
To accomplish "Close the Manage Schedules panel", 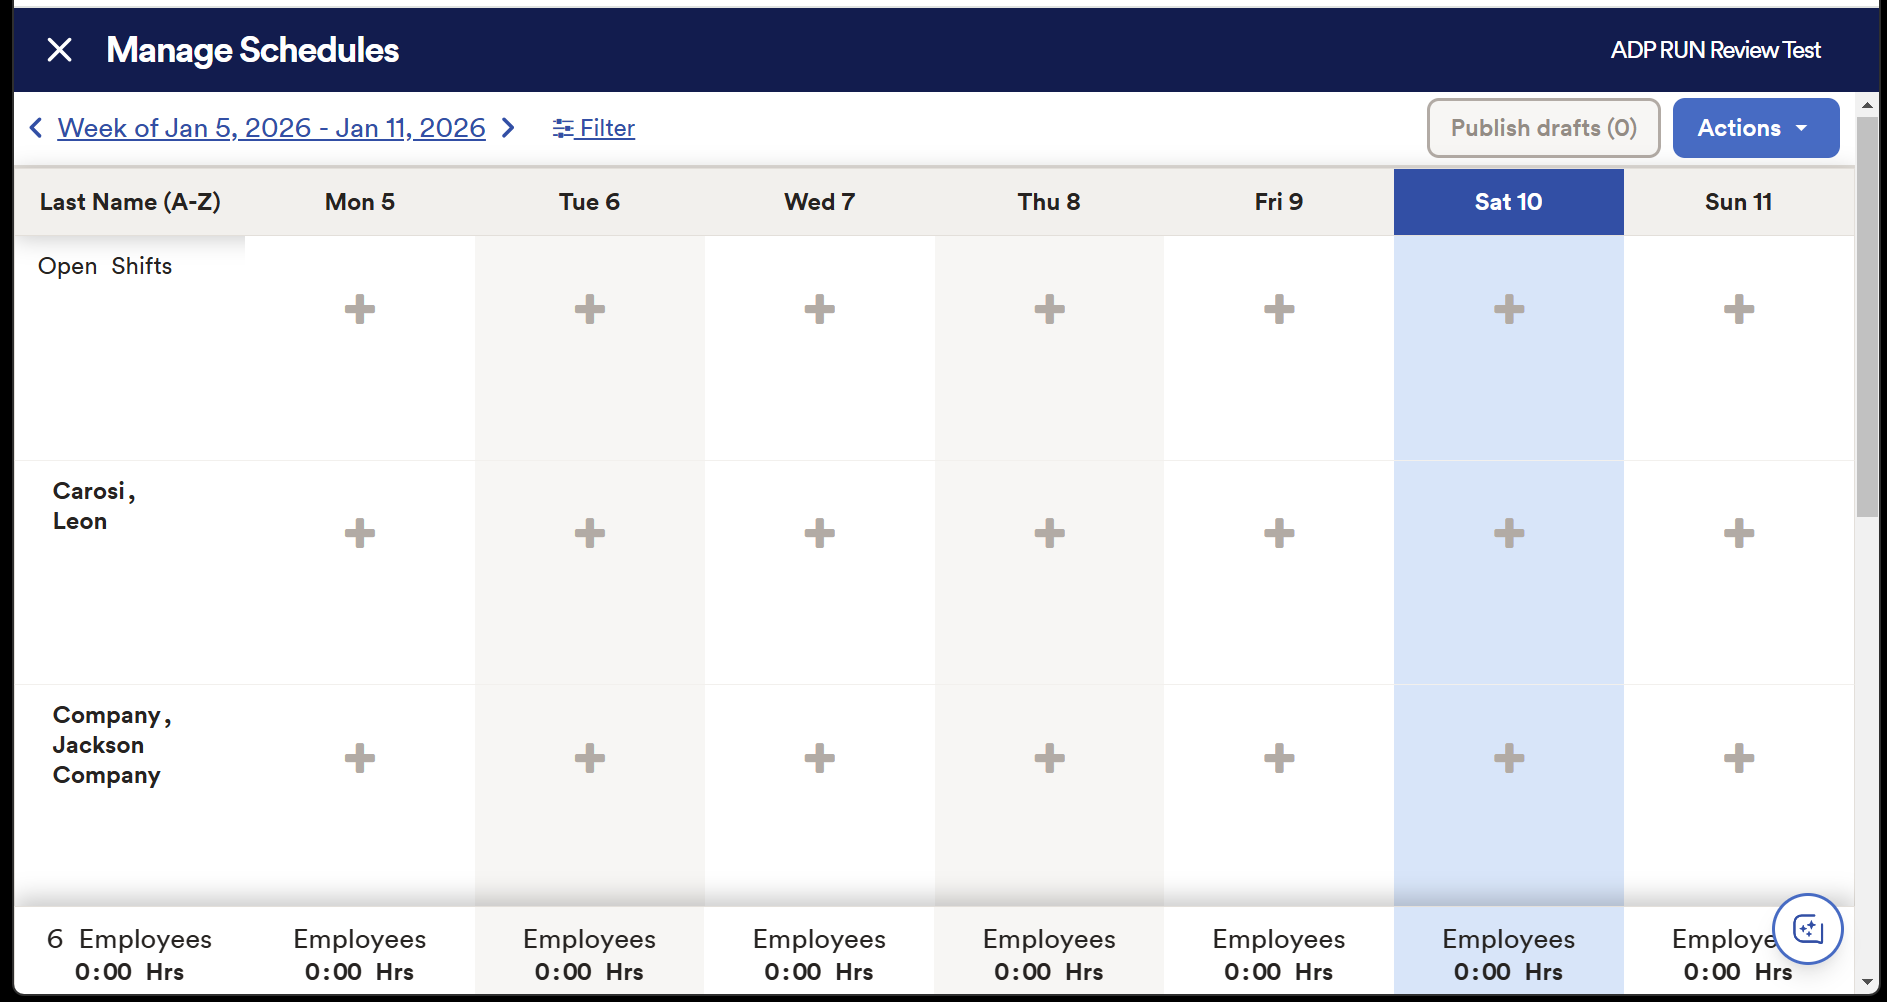I will click(x=59, y=50).
